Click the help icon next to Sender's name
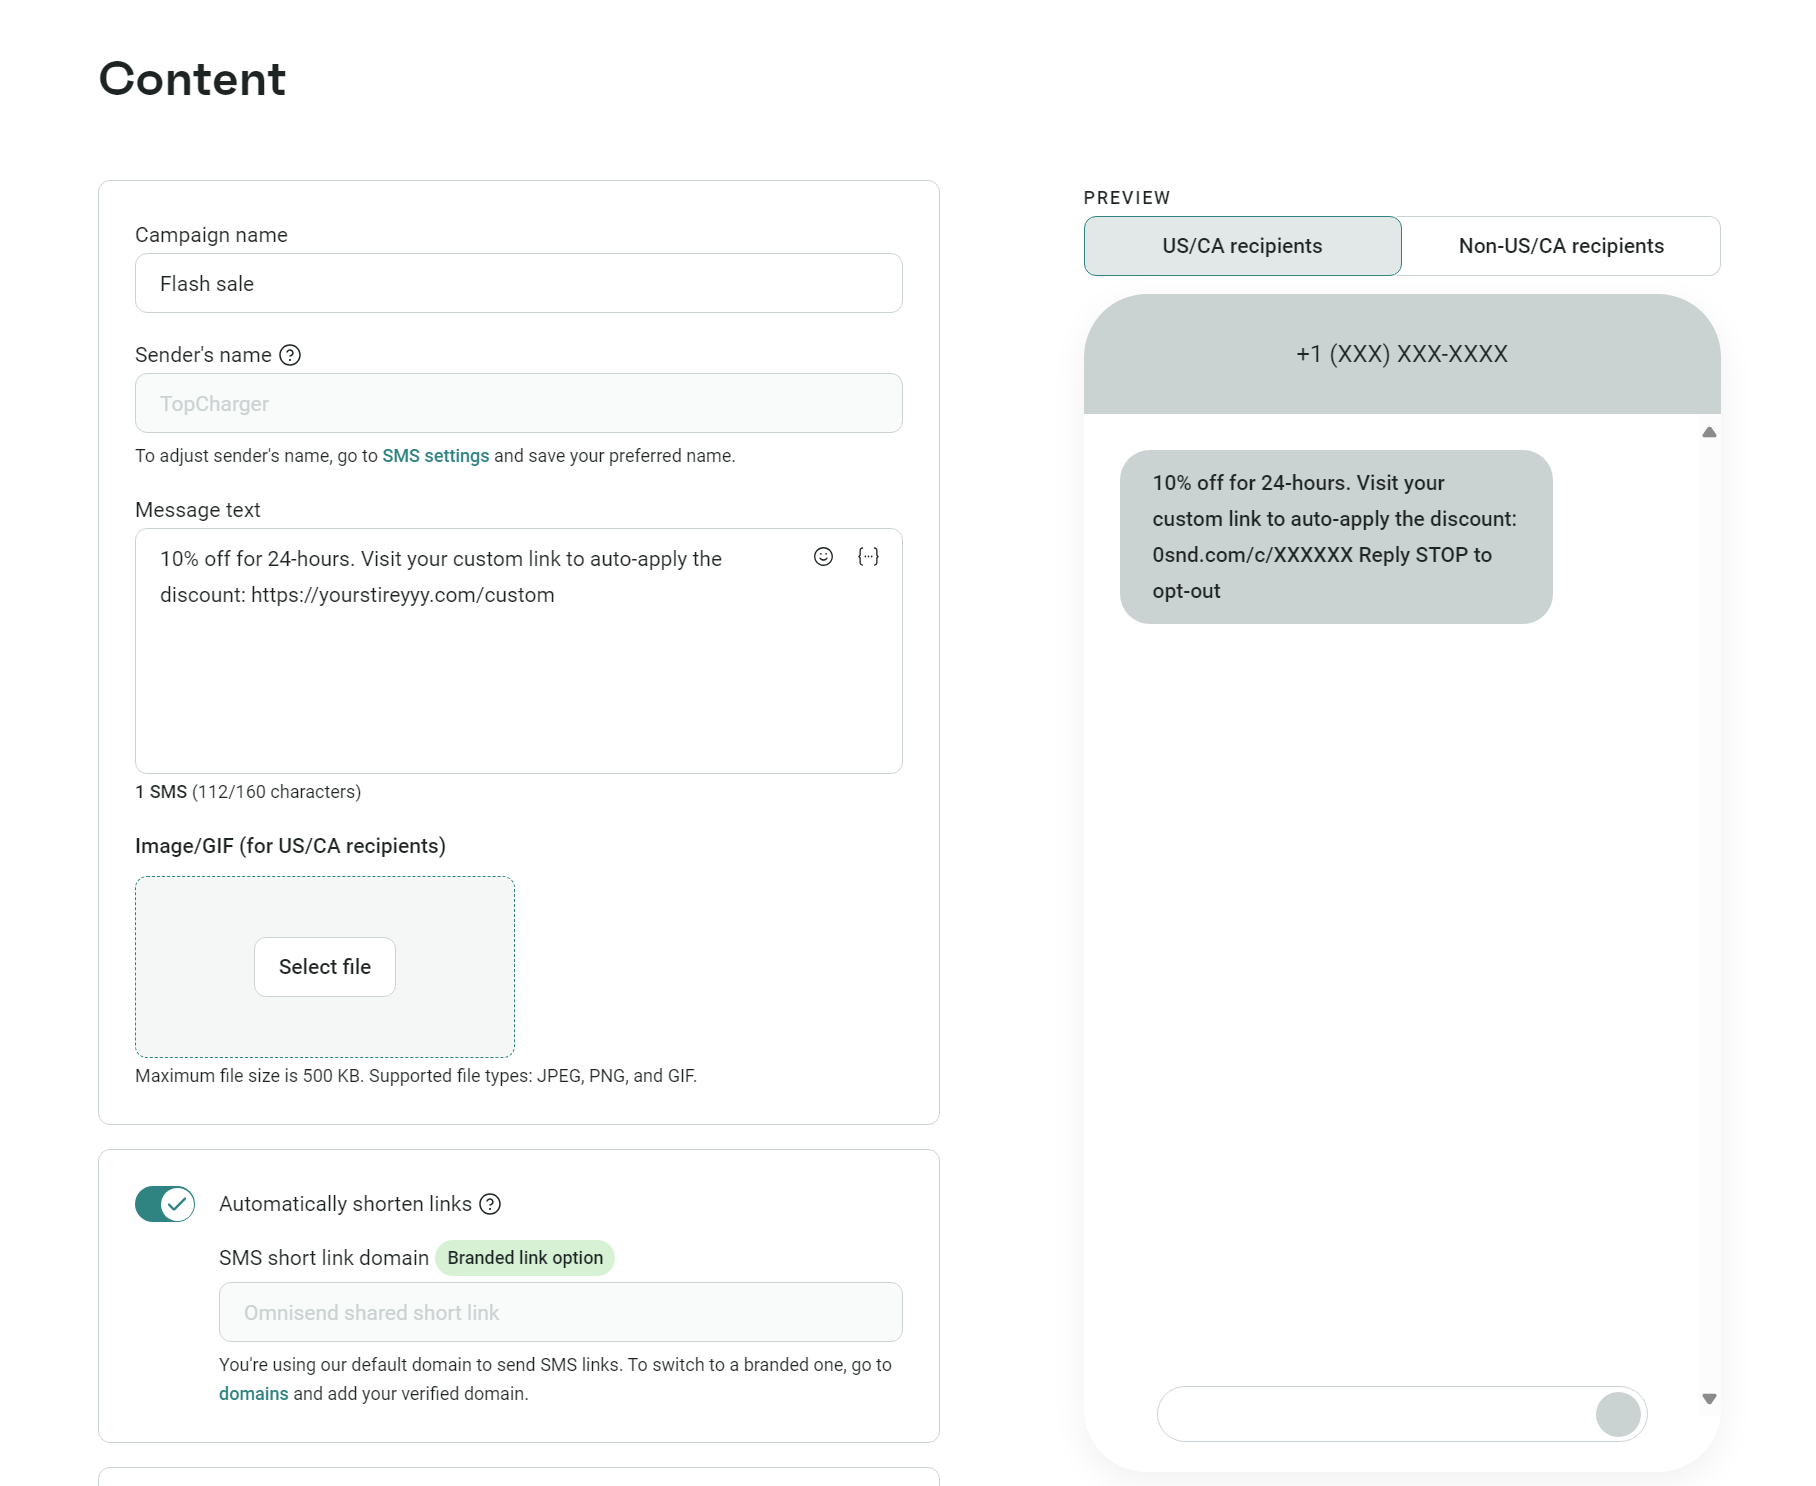The height and width of the screenshot is (1486, 1816). (289, 354)
